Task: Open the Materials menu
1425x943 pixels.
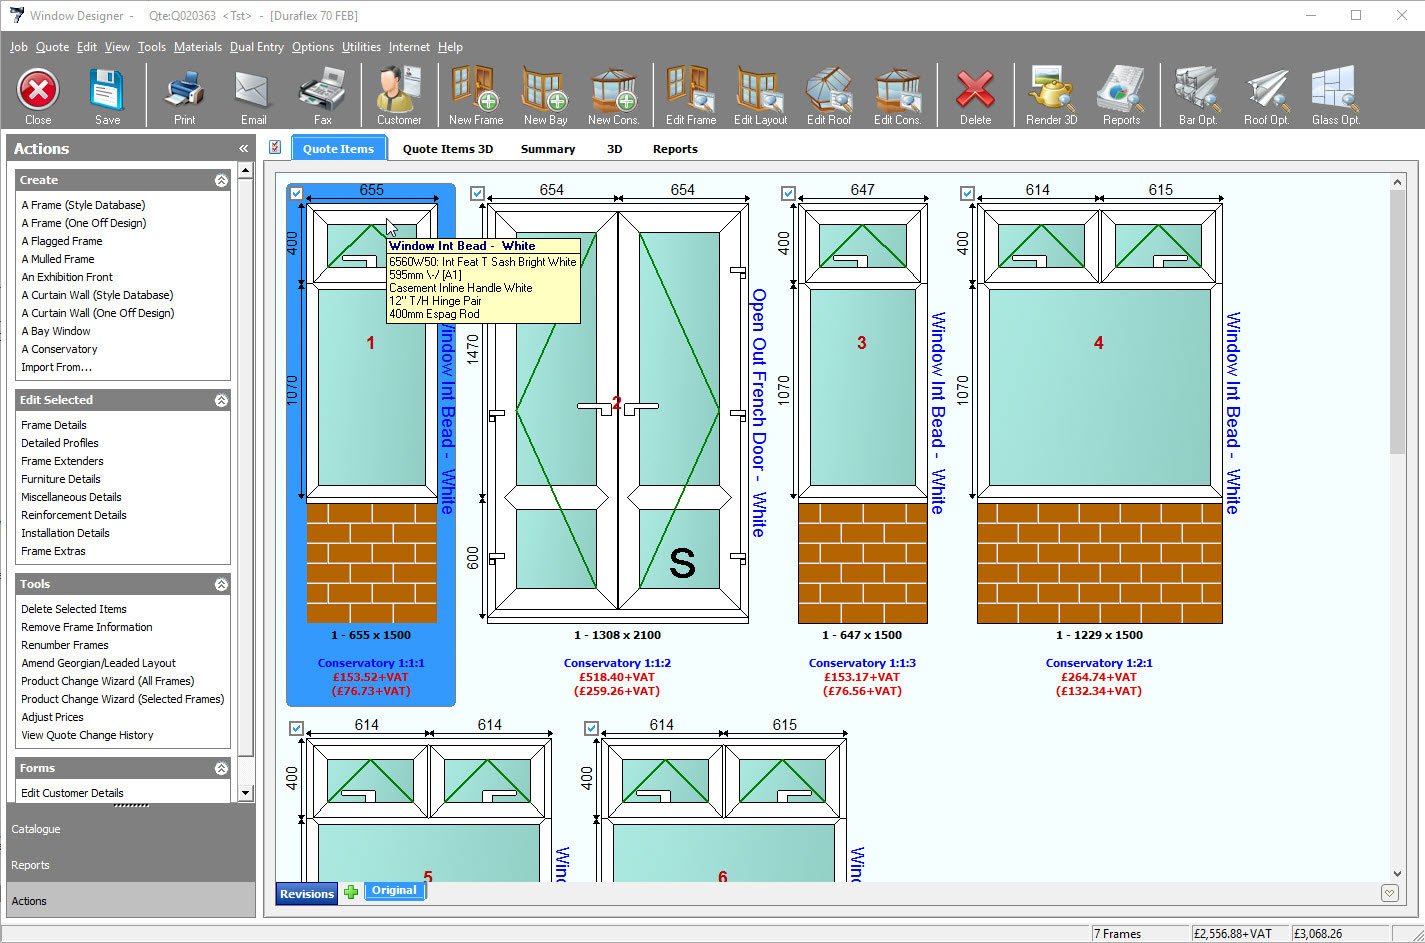Action: (x=197, y=46)
